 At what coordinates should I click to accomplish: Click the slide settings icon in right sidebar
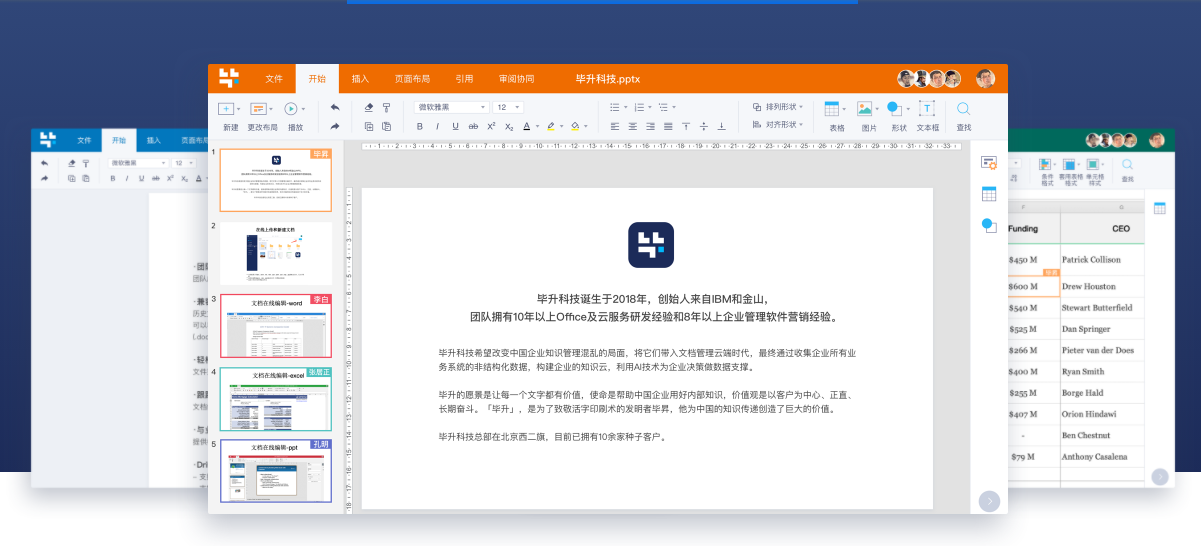989,163
